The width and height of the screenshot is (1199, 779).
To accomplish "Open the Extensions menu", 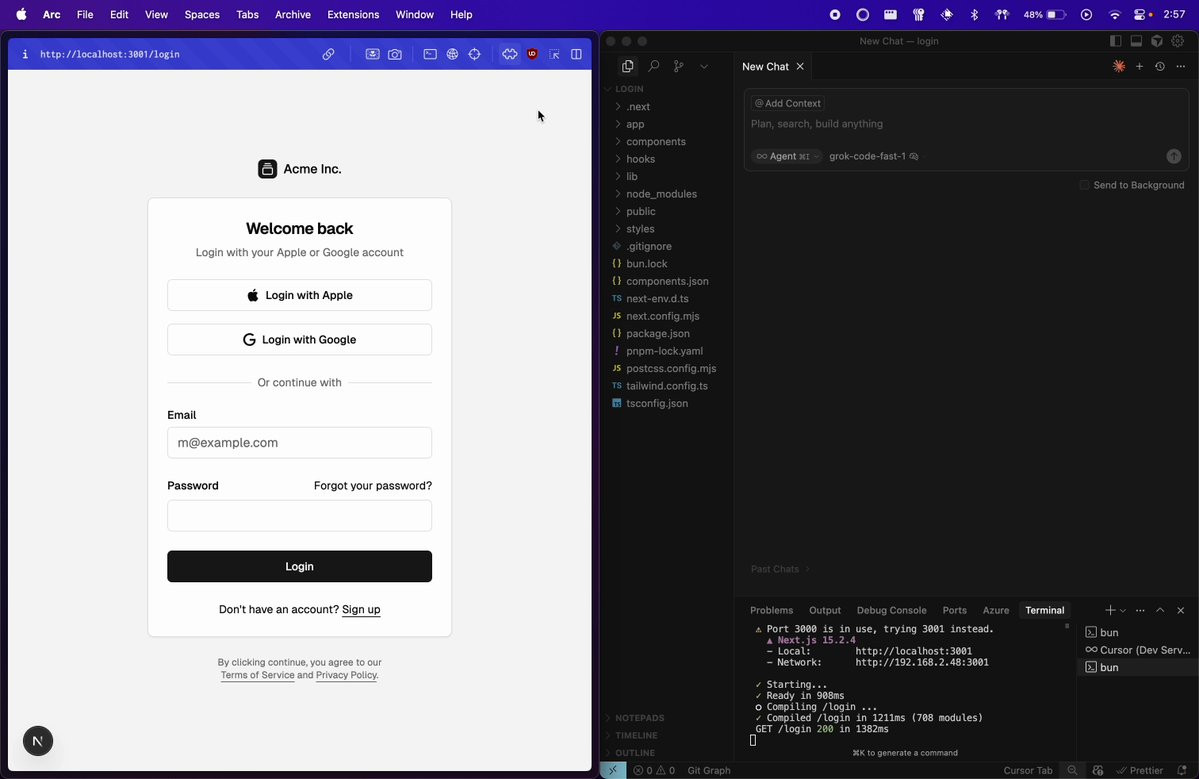I will [x=353, y=15].
